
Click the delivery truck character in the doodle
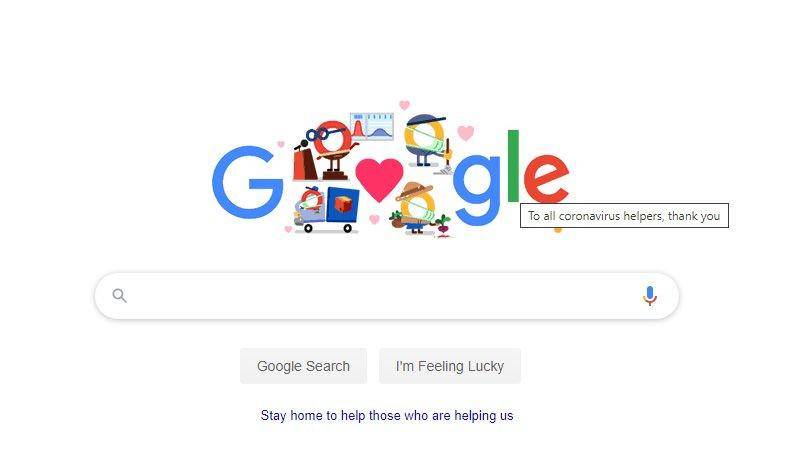click(327, 210)
